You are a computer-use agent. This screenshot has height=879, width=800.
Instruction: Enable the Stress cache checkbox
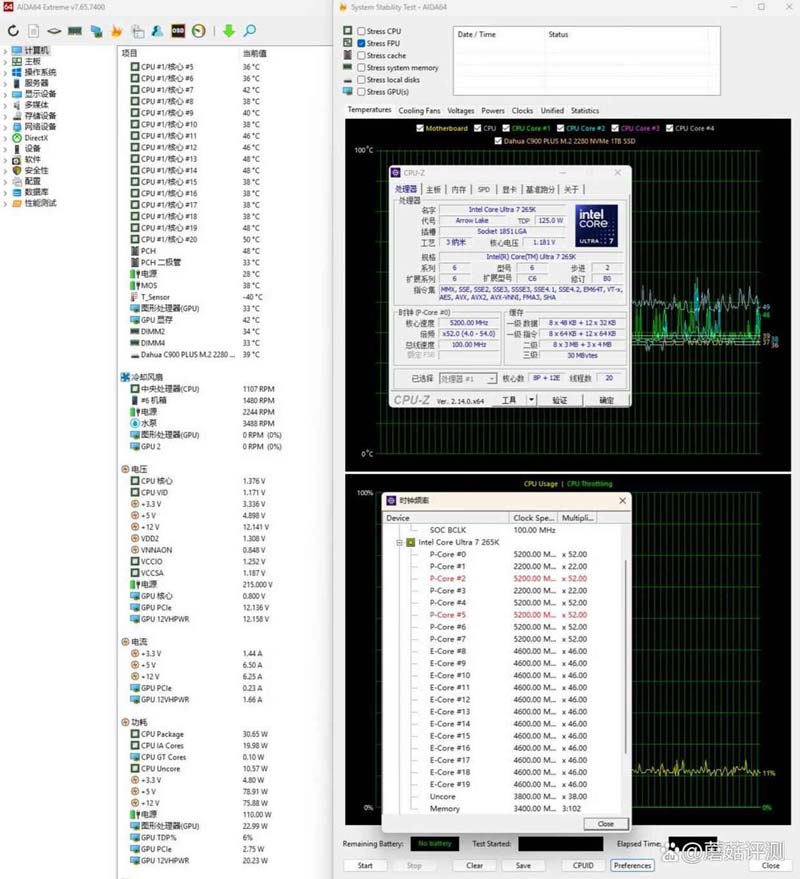coord(362,55)
